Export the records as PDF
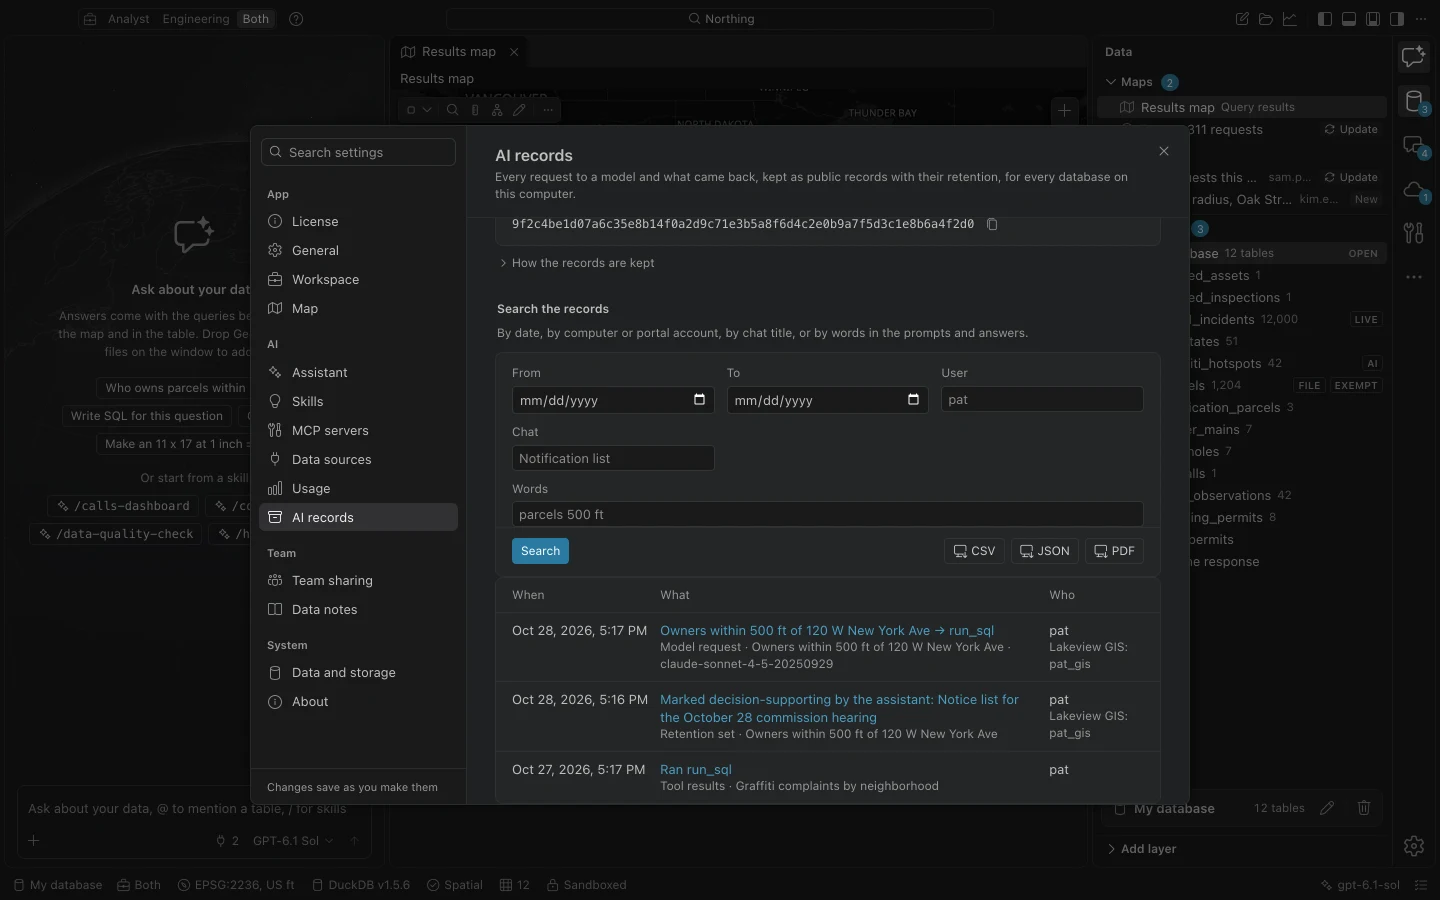 point(1114,551)
